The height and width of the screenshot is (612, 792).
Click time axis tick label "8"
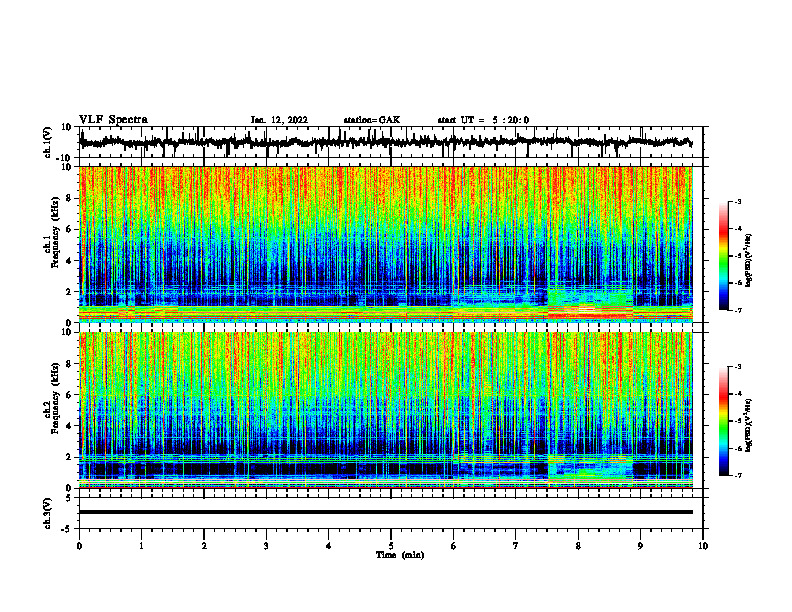(578, 546)
